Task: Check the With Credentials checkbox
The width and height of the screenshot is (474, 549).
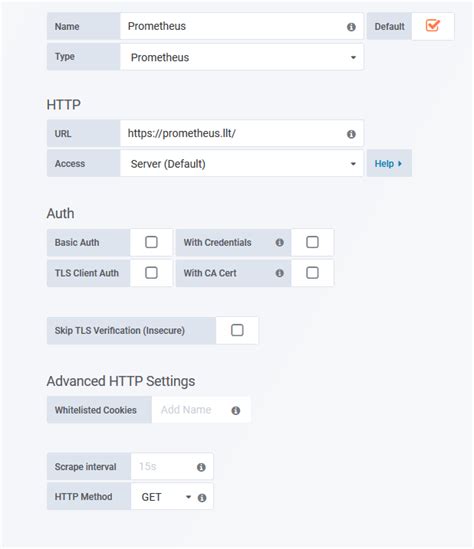Action: pos(312,242)
